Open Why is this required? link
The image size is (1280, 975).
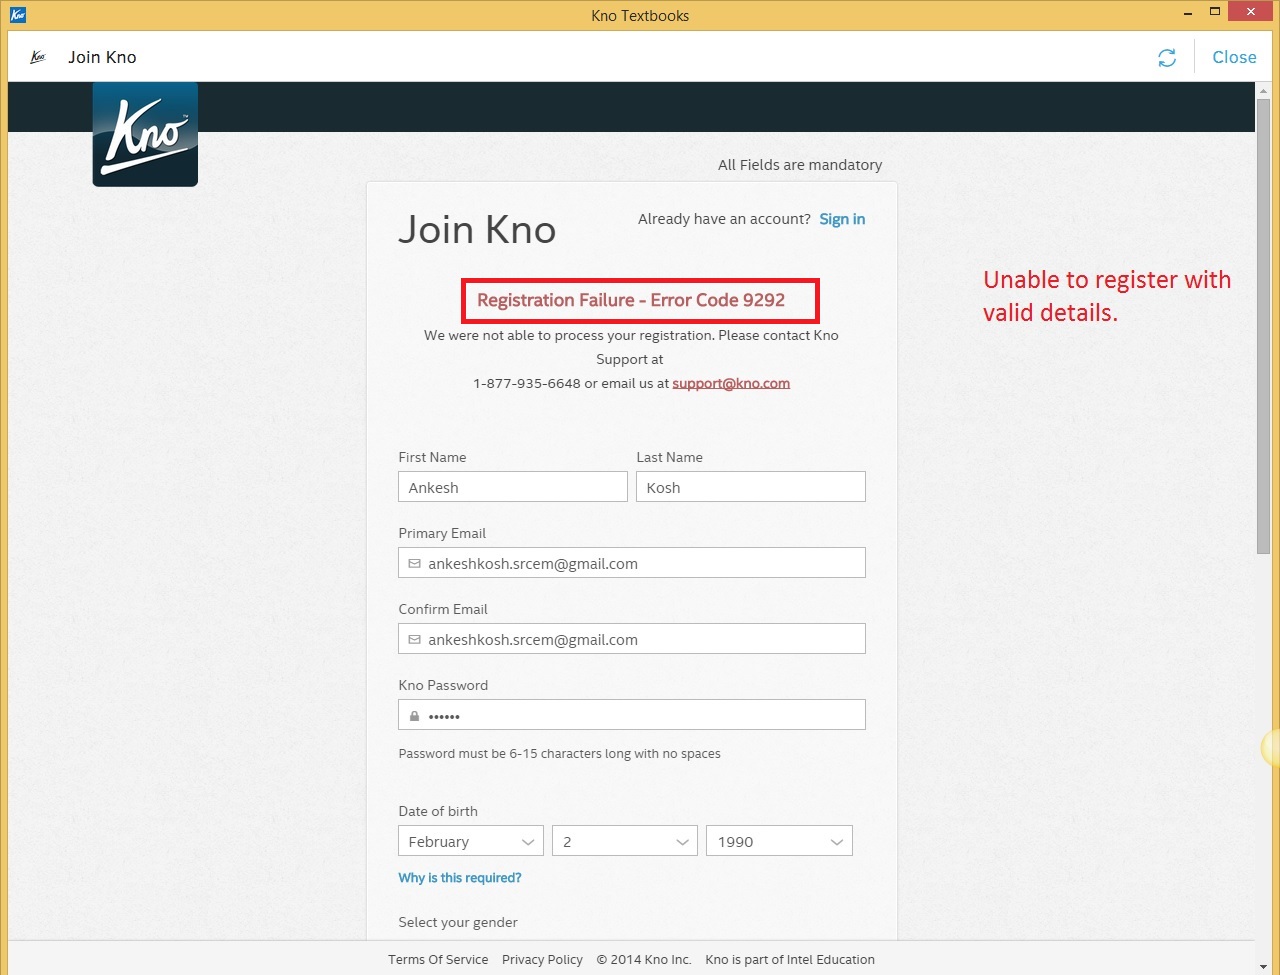click(x=460, y=878)
